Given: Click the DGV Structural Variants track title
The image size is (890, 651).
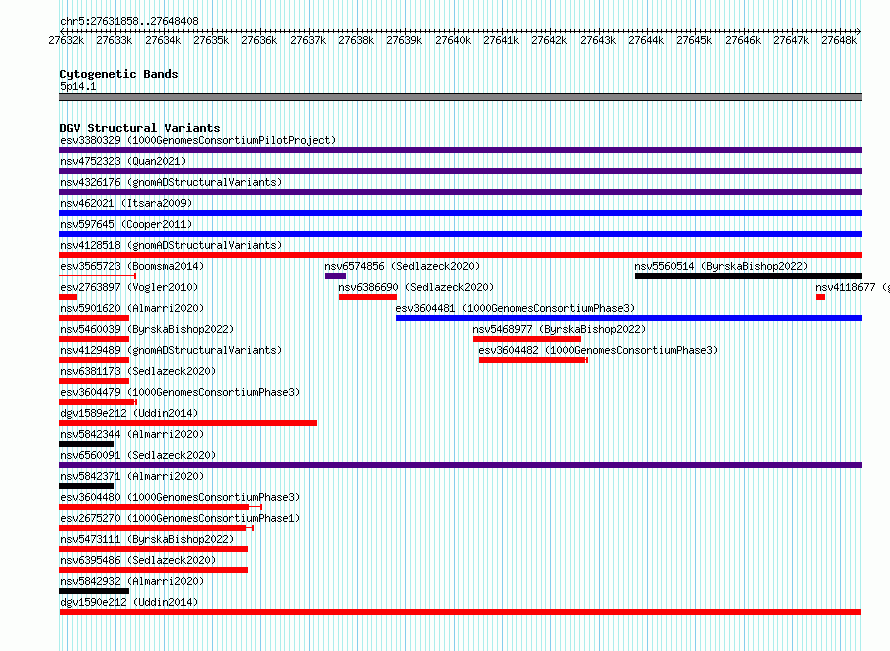Looking at the screenshot, I should pos(140,128).
